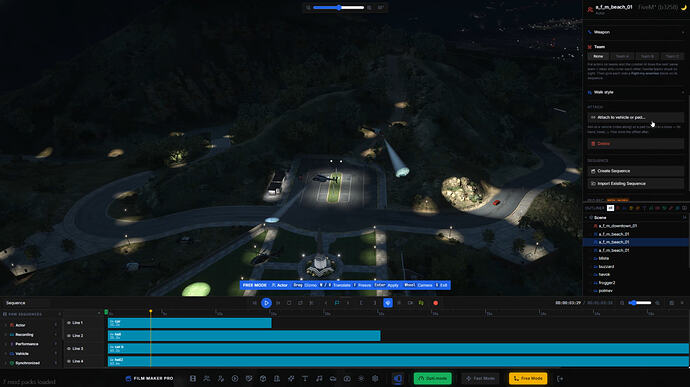Screen dimensions: 690x387
Task: Select the third team option
Action: pos(647,56)
